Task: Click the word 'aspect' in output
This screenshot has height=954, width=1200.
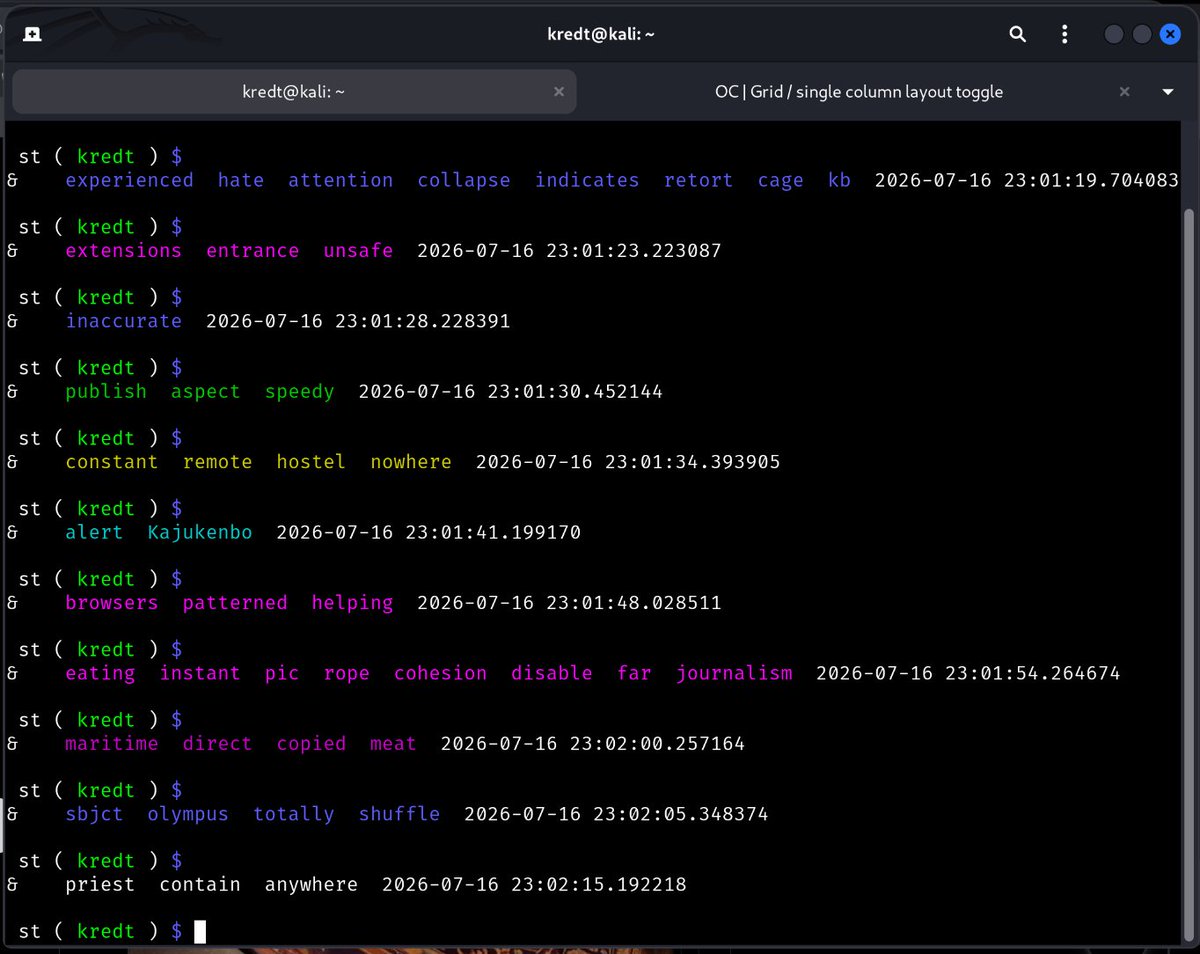Action: (x=205, y=392)
